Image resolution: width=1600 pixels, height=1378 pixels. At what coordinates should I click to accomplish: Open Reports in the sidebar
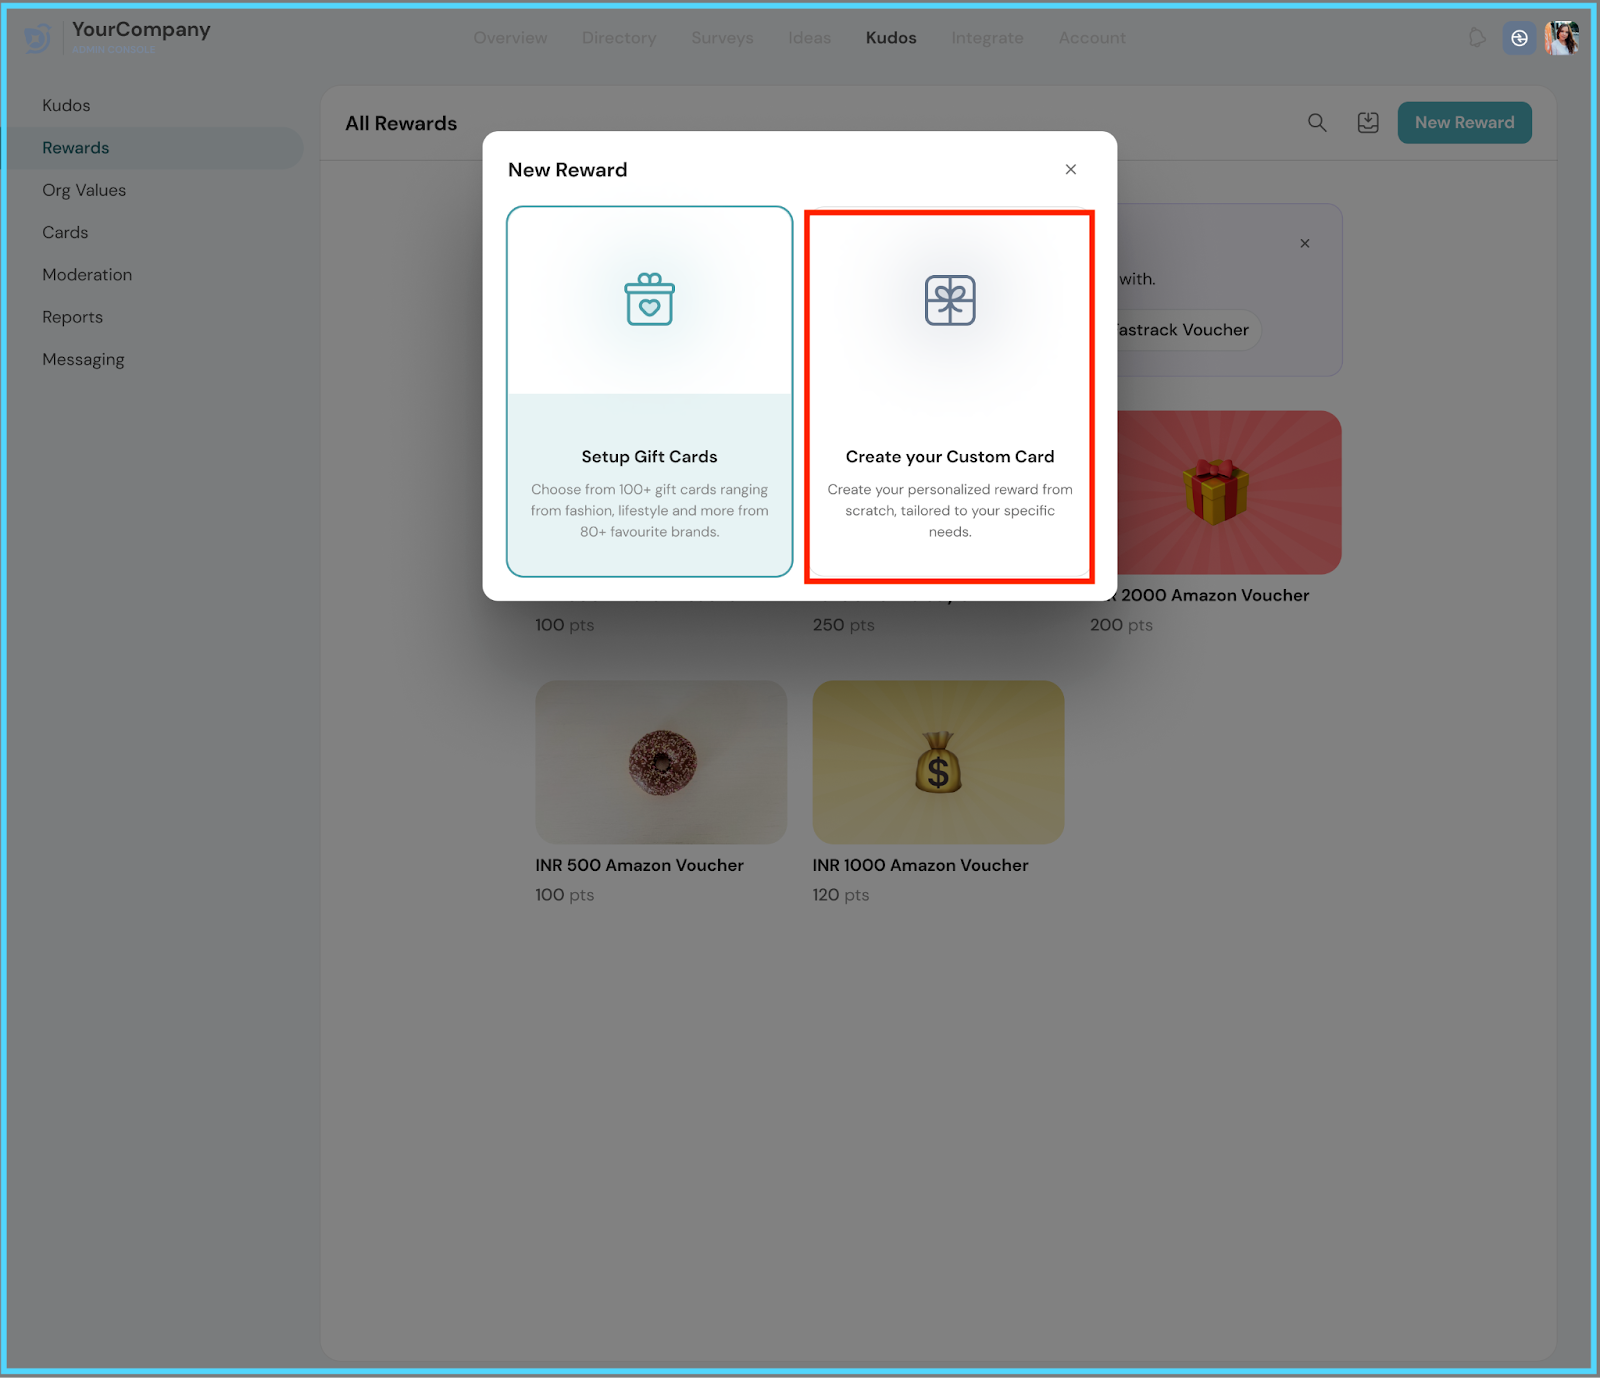click(x=72, y=317)
